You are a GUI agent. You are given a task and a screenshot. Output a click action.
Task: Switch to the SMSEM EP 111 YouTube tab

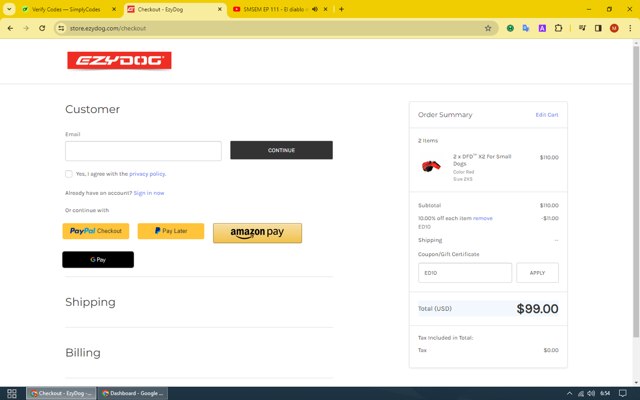click(273, 9)
